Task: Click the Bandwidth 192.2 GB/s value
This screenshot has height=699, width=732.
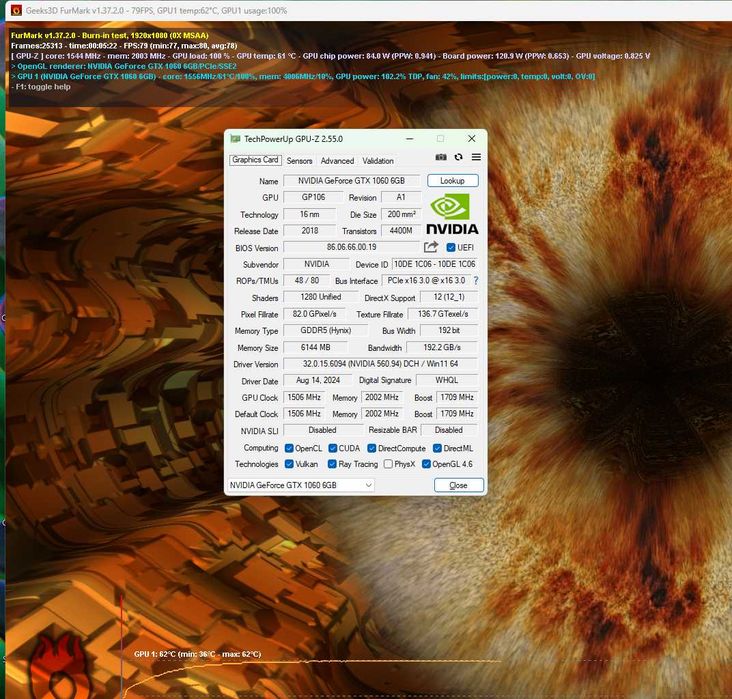Action: (x=442, y=347)
